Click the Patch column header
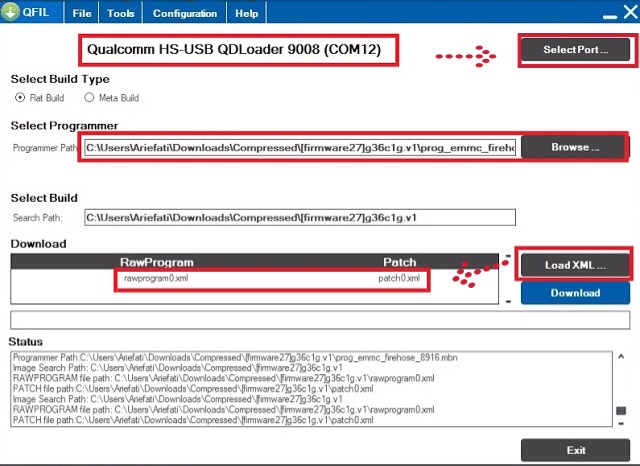 400,262
